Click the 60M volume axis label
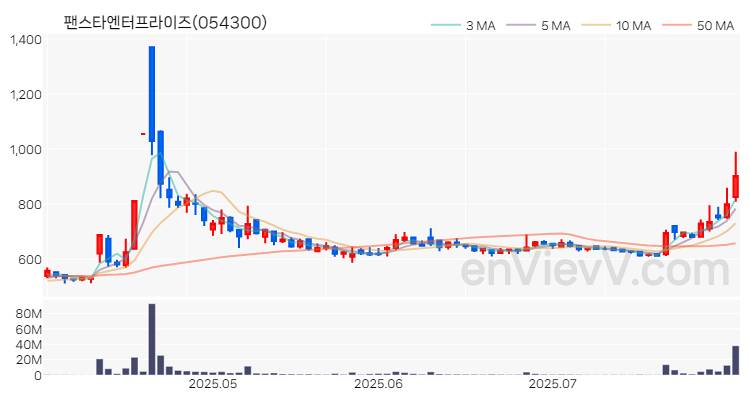This screenshot has height=400, width=750. tap(29, 330)
